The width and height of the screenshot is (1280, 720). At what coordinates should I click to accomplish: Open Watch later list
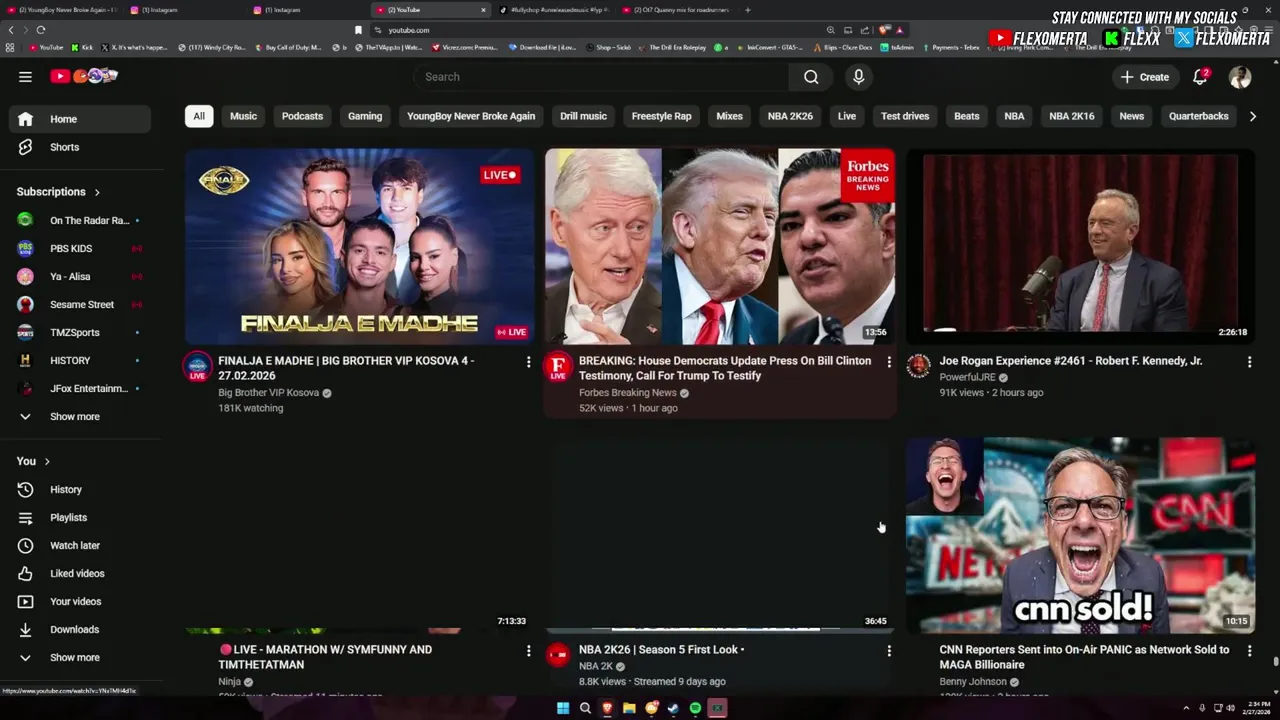coord(80,545)
